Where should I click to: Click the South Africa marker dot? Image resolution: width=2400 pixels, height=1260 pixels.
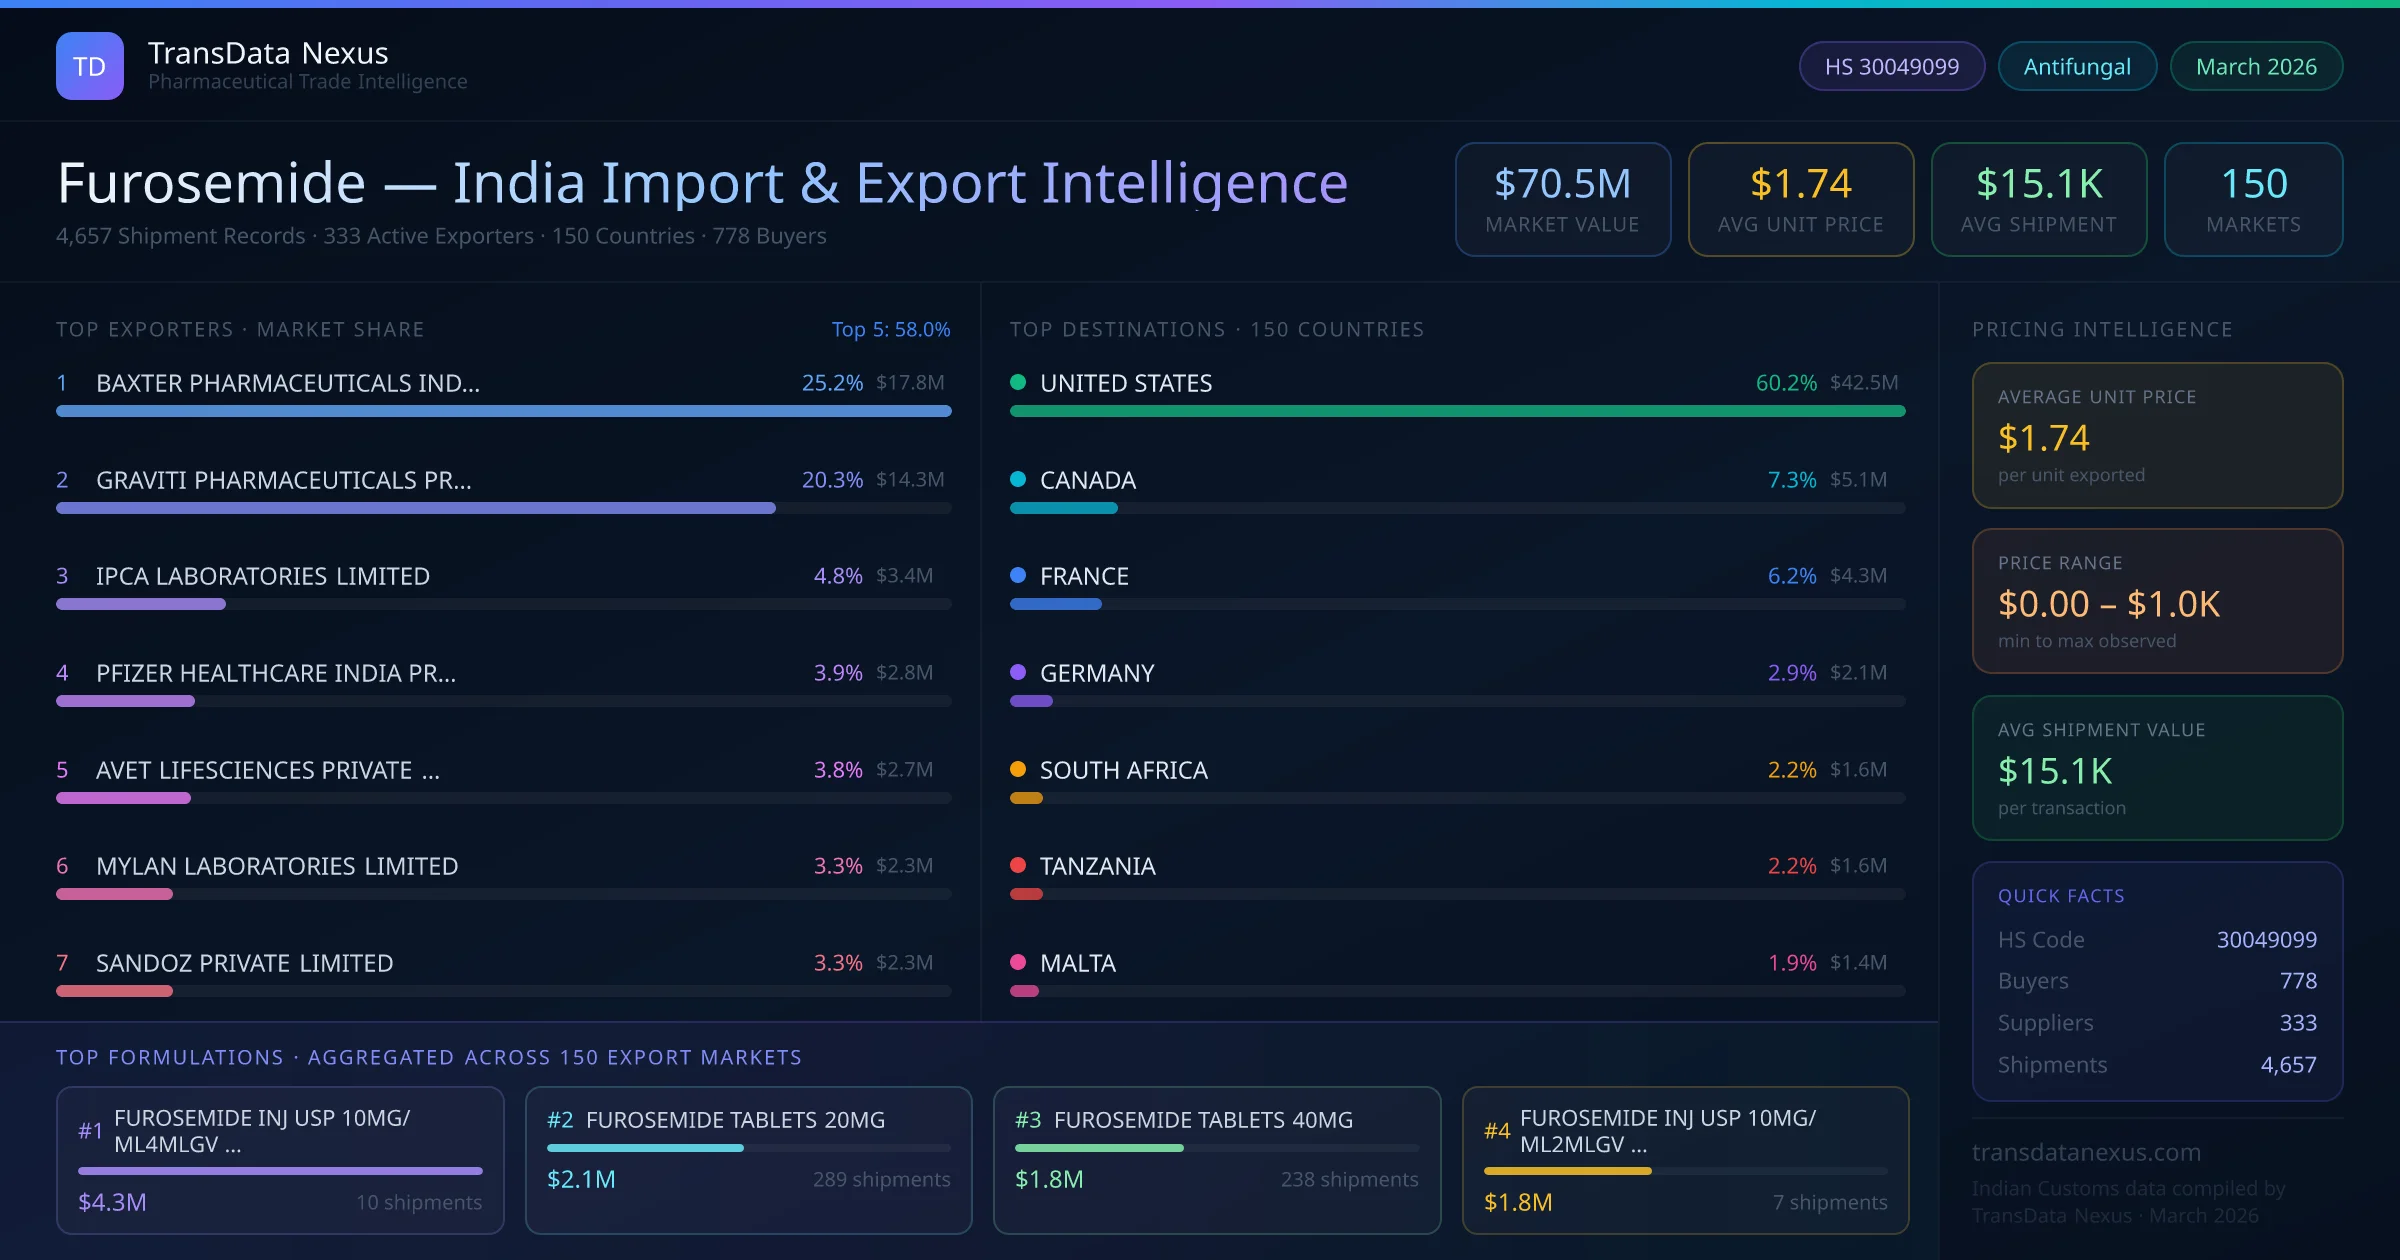(1019, 770)
